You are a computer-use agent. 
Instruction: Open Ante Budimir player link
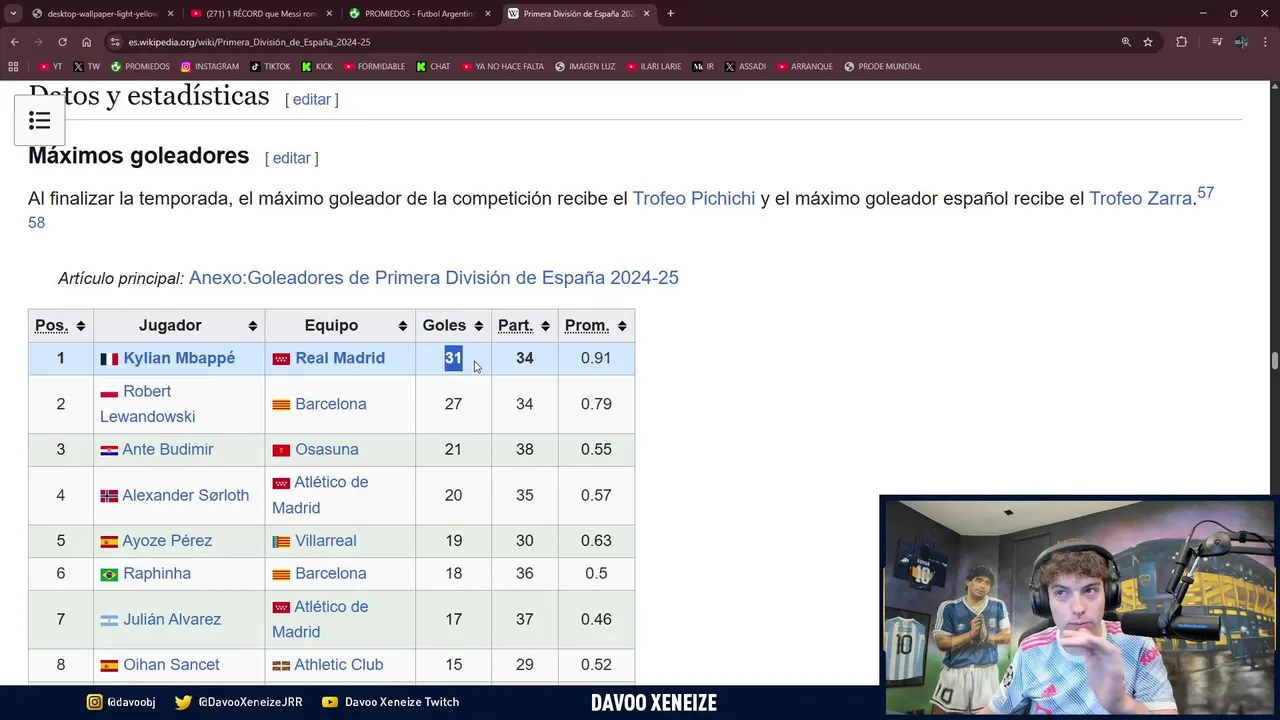(x=167, y=449)
